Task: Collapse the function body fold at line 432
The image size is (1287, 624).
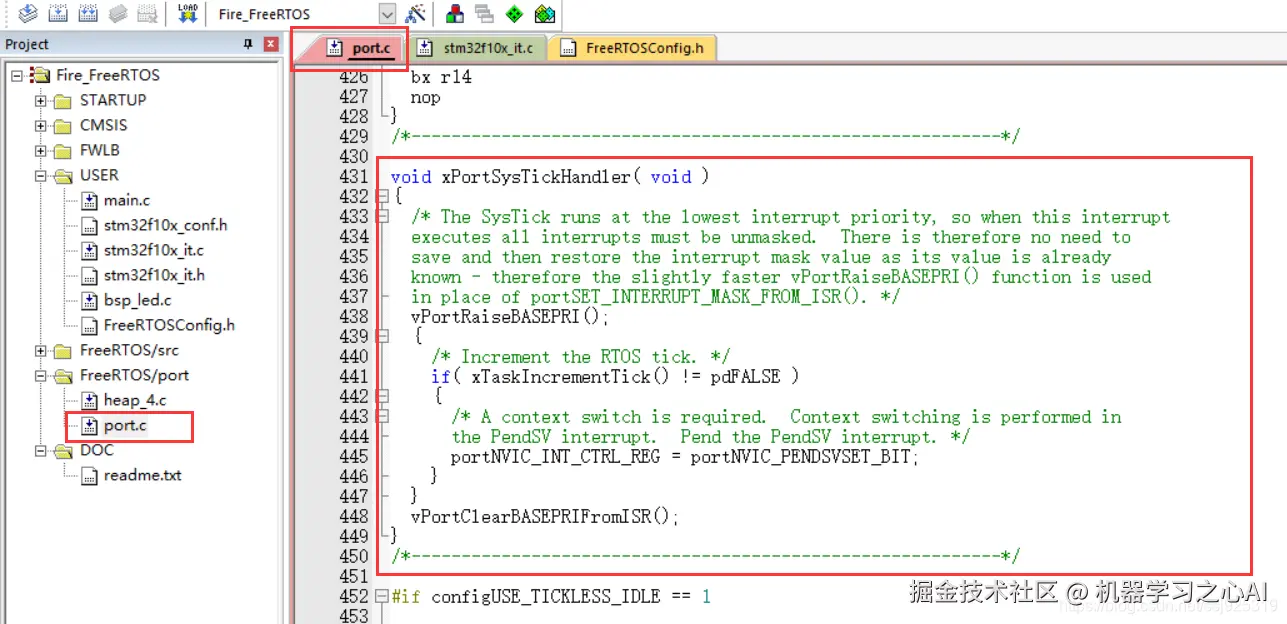Action: 382,196
